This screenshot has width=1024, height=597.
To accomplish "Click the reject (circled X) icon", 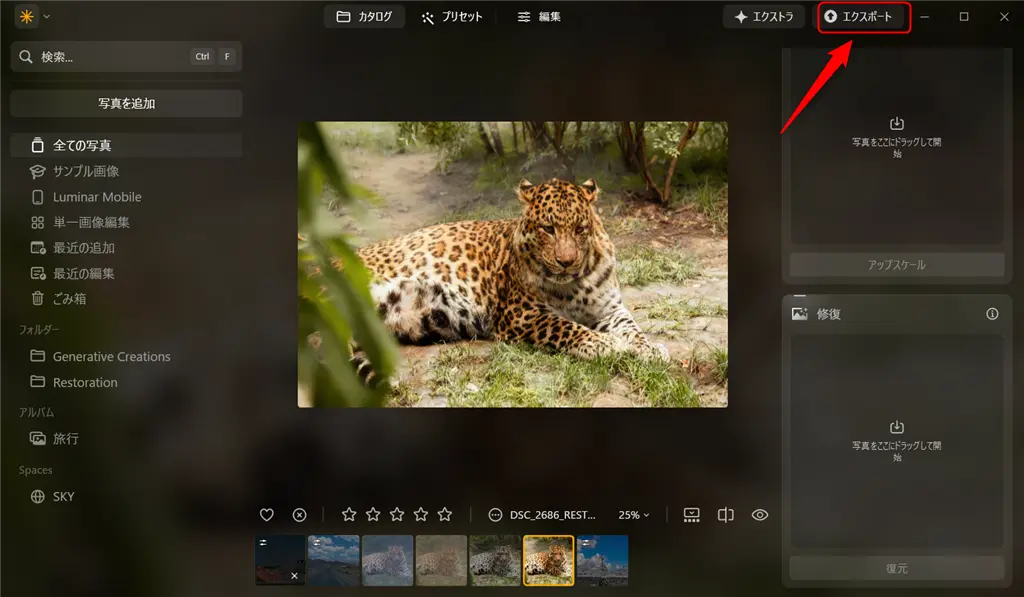I will pyautogui.click(x=299, y=515).
